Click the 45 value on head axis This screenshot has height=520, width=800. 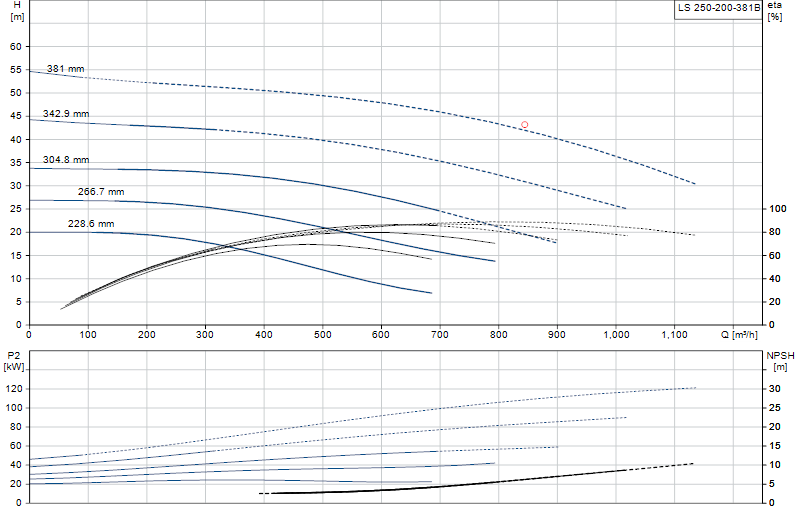click(x=16, y=116)
